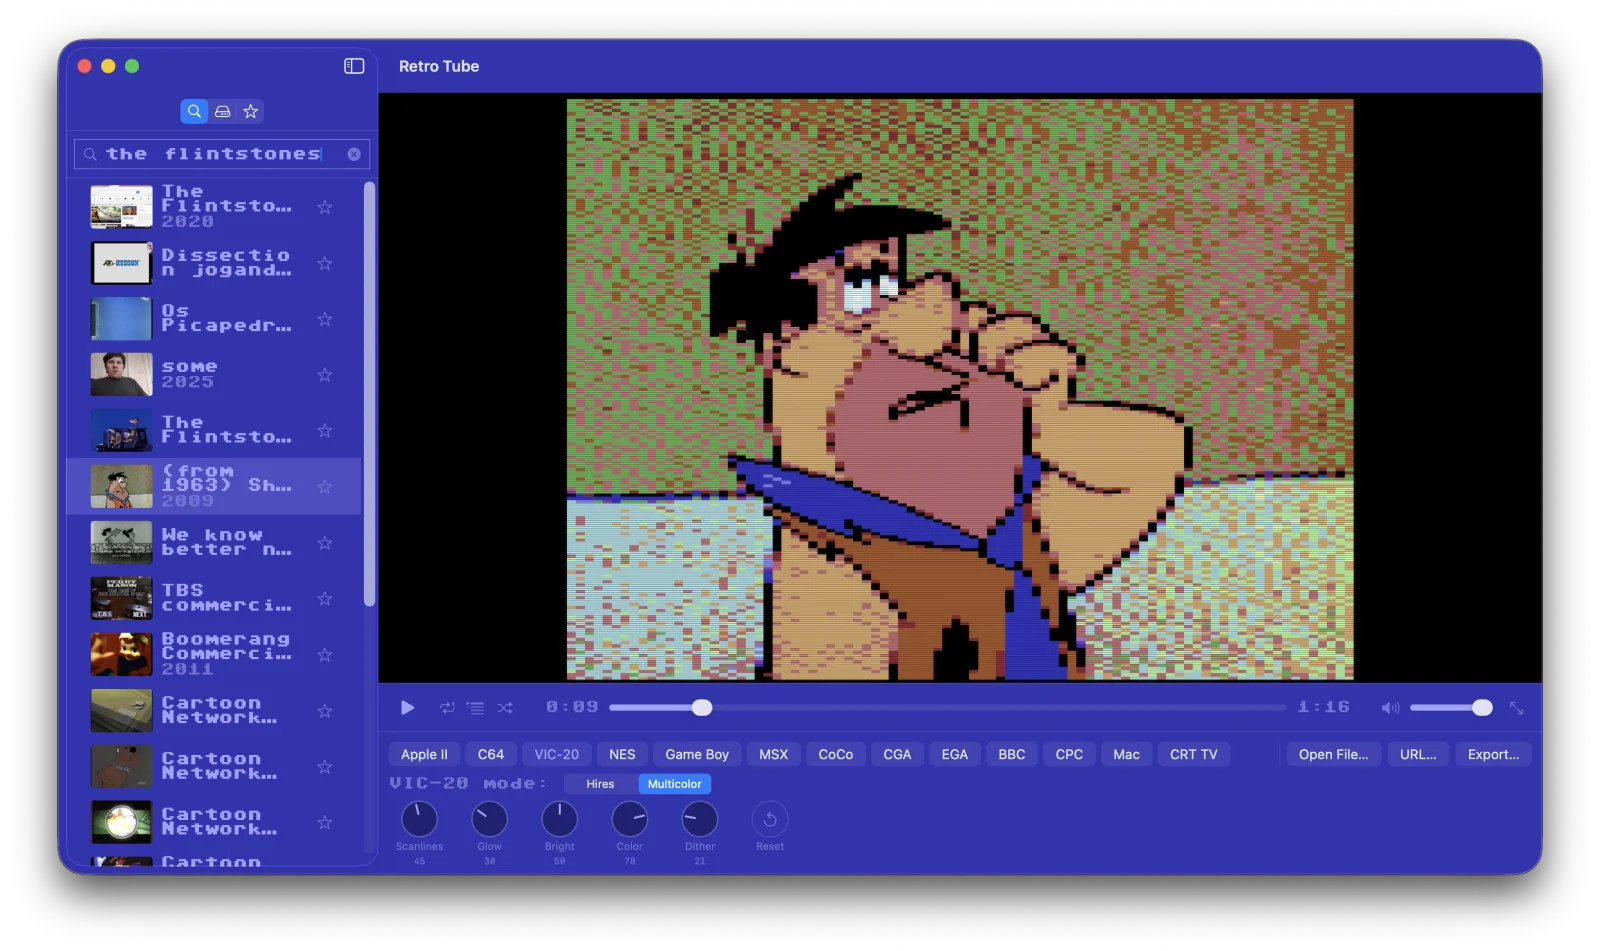Screen dimensions: 1600x951
Task: Favorite the 'Boomerang Commerci... 2011' star
Action: 325,655
